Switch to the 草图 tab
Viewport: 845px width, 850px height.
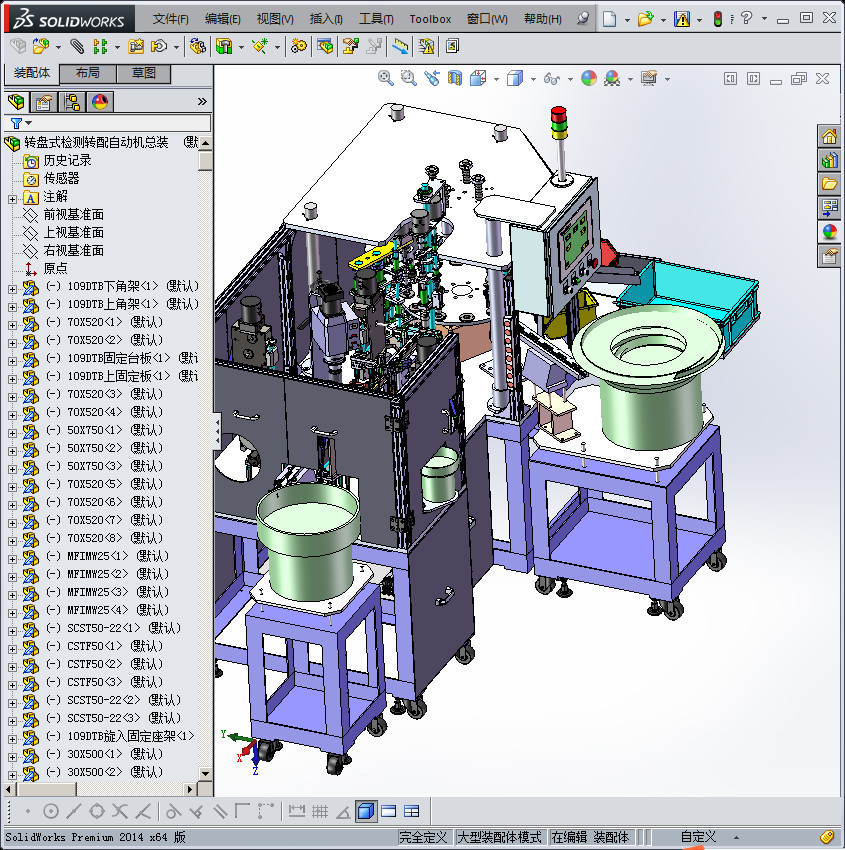(x=143, y=74)
